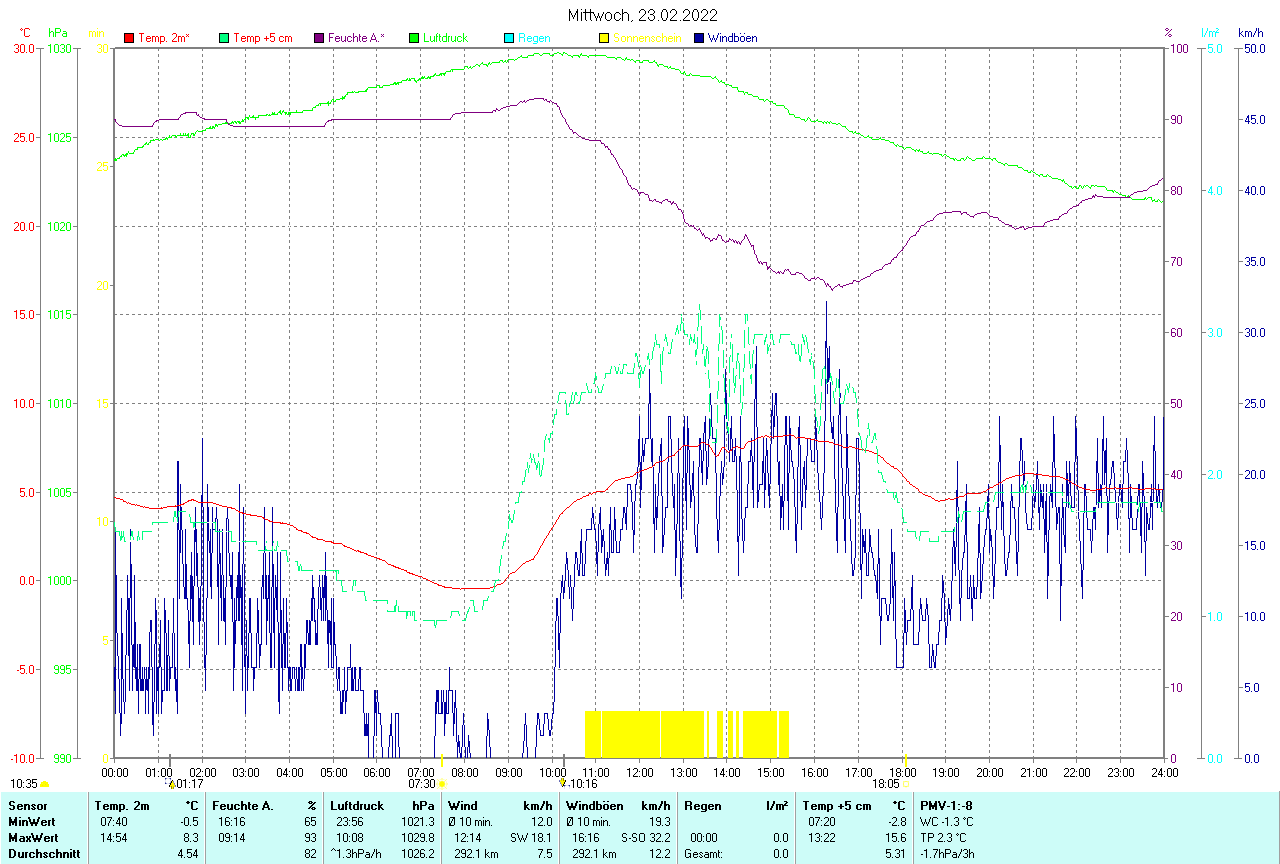Click the purple Feuchte A. legend swatch
The image size is (1280, 864).
click(319, 38)
